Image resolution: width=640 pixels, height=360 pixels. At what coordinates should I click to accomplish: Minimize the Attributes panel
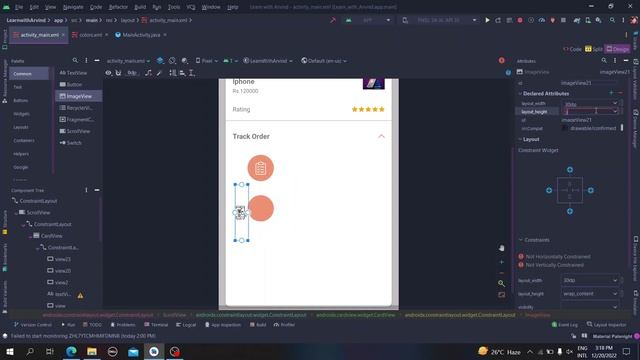[626, 60]
